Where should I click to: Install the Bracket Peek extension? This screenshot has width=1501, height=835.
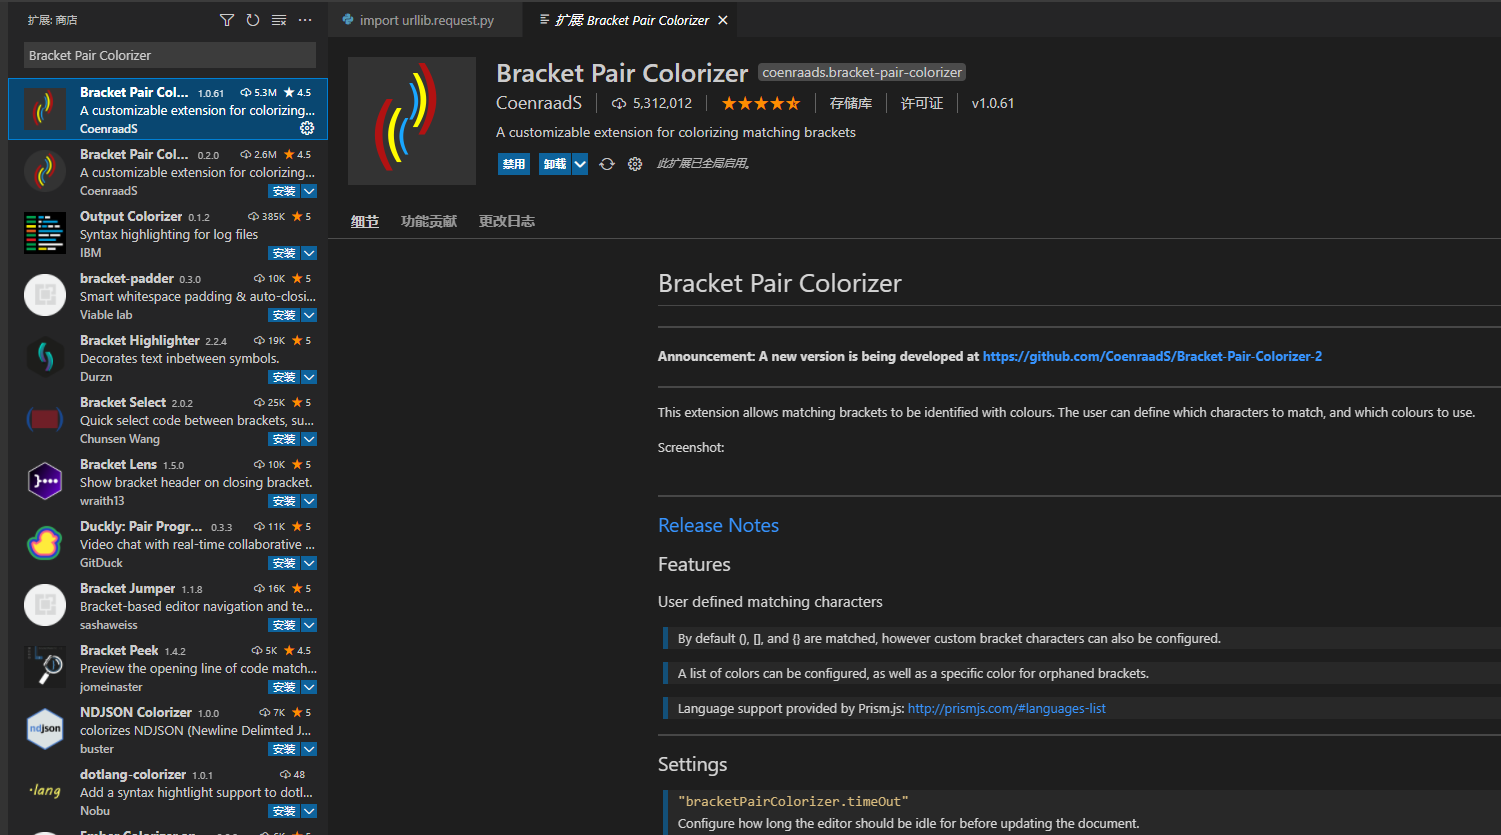(284, 687)
